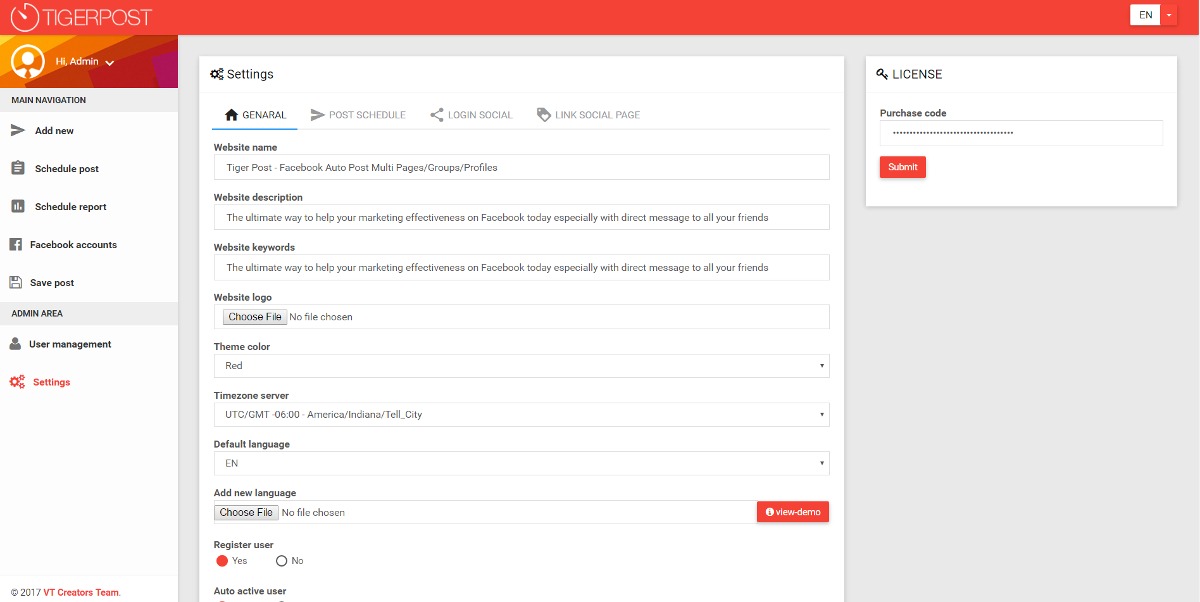Switch to the Login Social tab
The width and height of the screenshot is (1200, 602).
pyautogui.click(x=471, y=115)
